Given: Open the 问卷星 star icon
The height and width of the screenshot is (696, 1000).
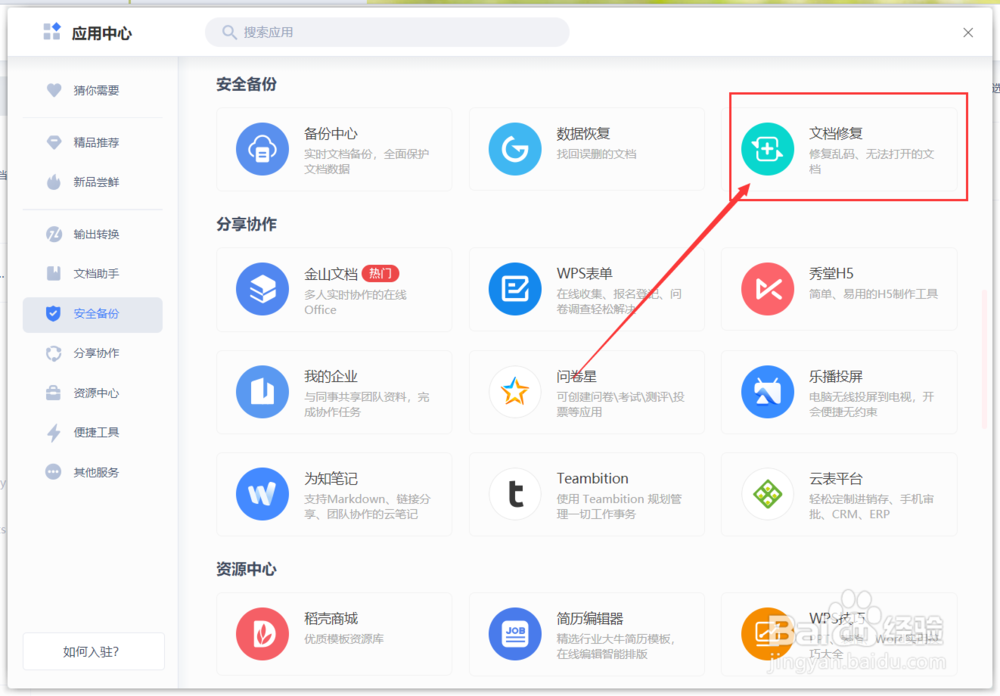Looking at the screenshot, I should tap(515, 392).
